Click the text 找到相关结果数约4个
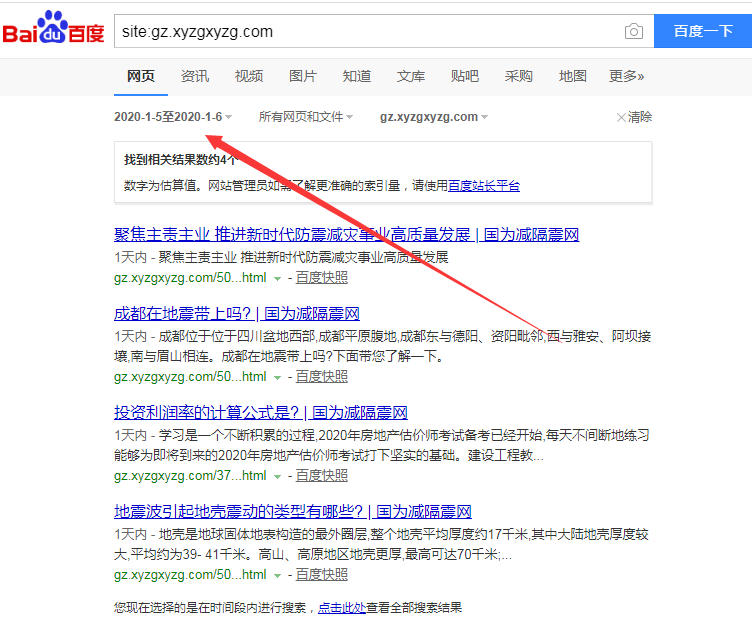Viewport: 752px width, 643px height. 180,160
